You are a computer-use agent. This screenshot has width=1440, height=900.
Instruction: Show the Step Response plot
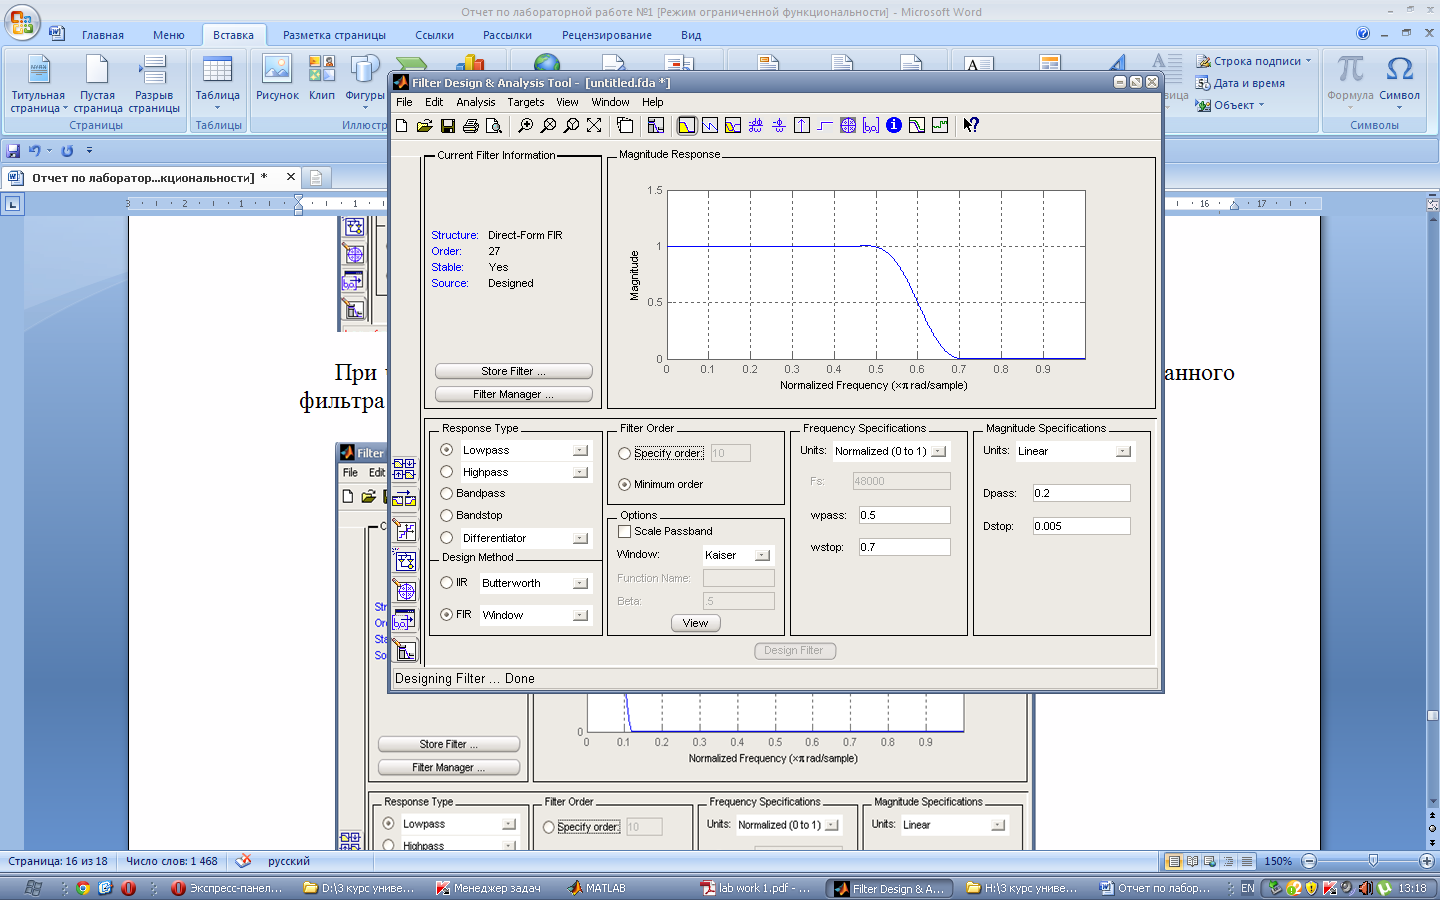(x=825, y=126)
